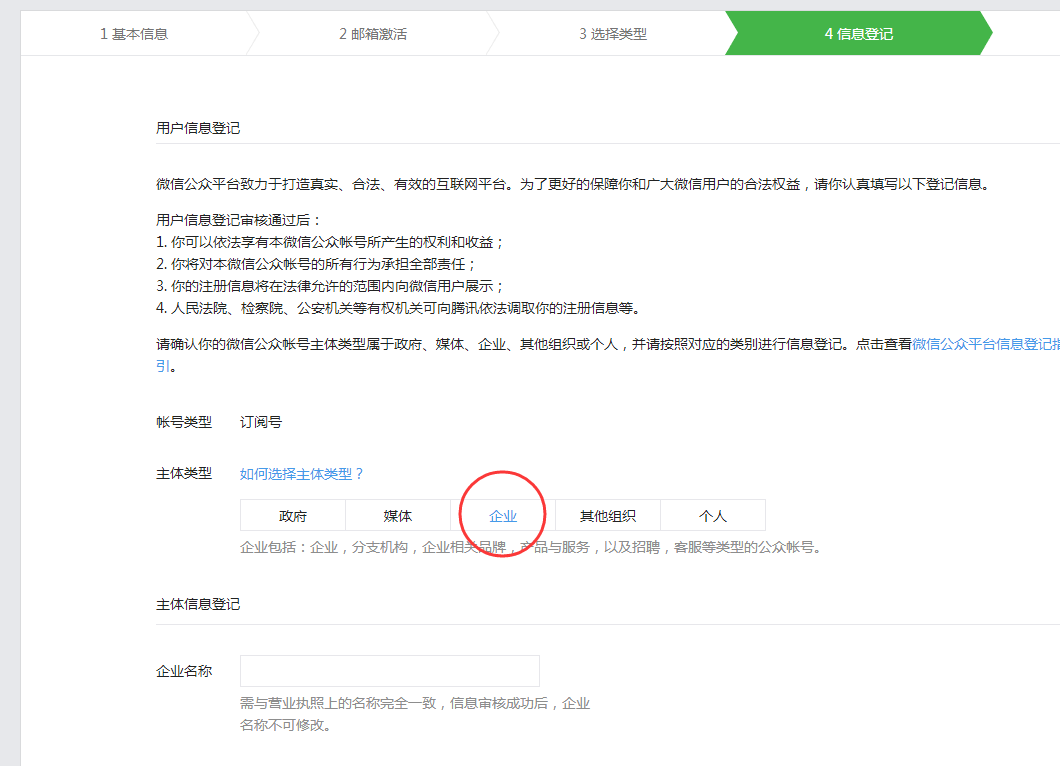Pick 其他组织 as the entity type
This screenshot has height=766, width=1060.
[x=607, y=516]
